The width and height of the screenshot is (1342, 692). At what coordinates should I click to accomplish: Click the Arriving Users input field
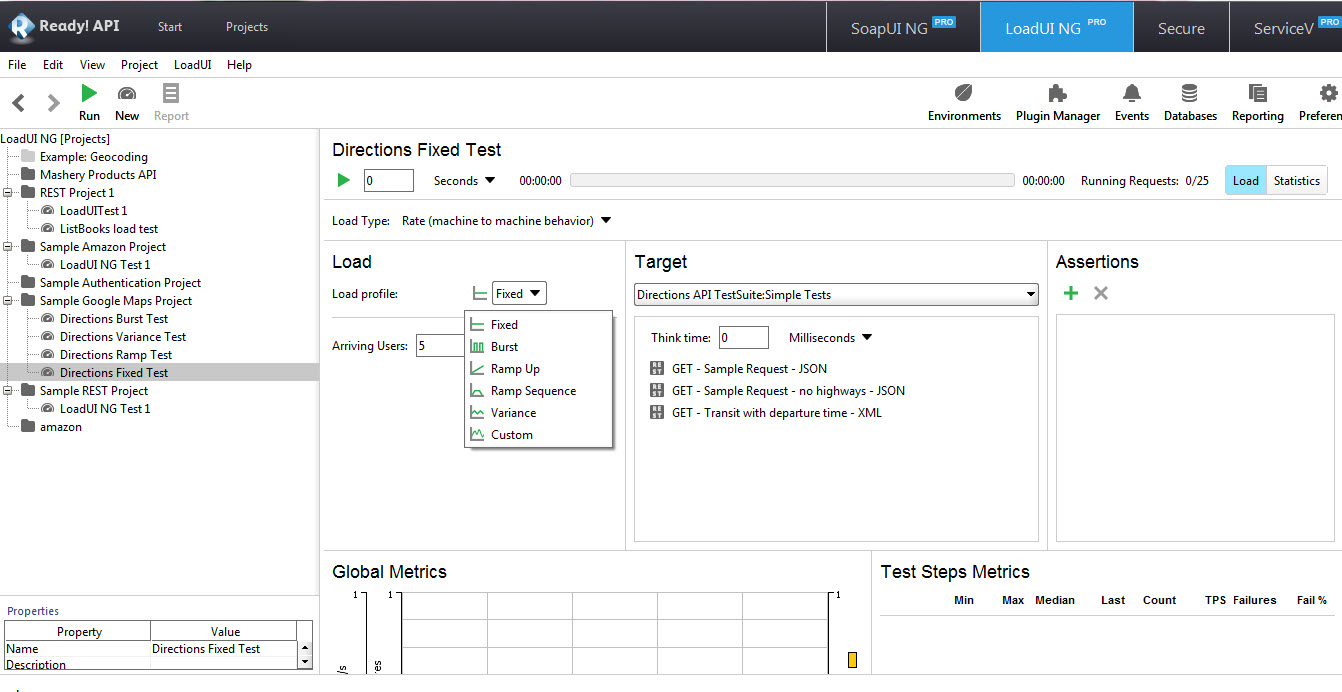pos(438,344)
